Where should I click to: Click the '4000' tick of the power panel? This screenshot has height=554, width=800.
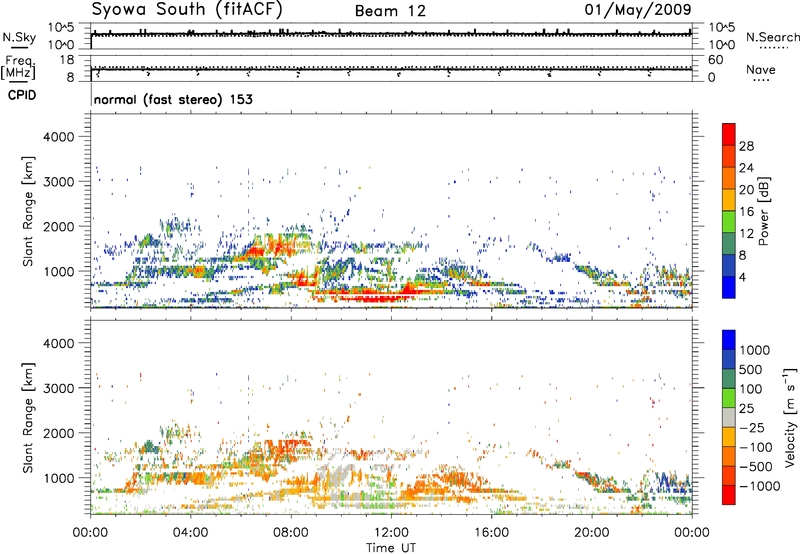tap(59, 137)
